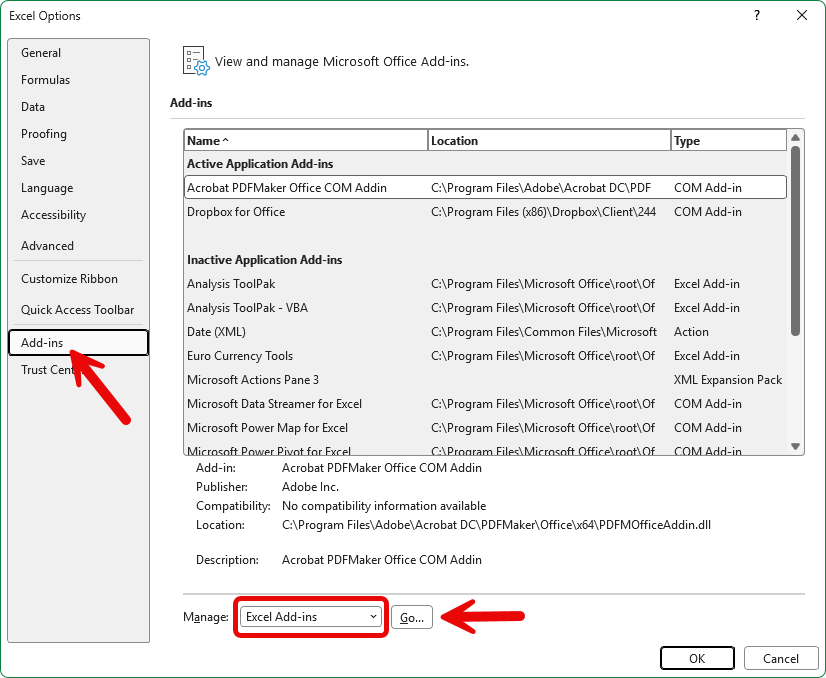
Task: Go to Save options
Action: tap(32, 160)
